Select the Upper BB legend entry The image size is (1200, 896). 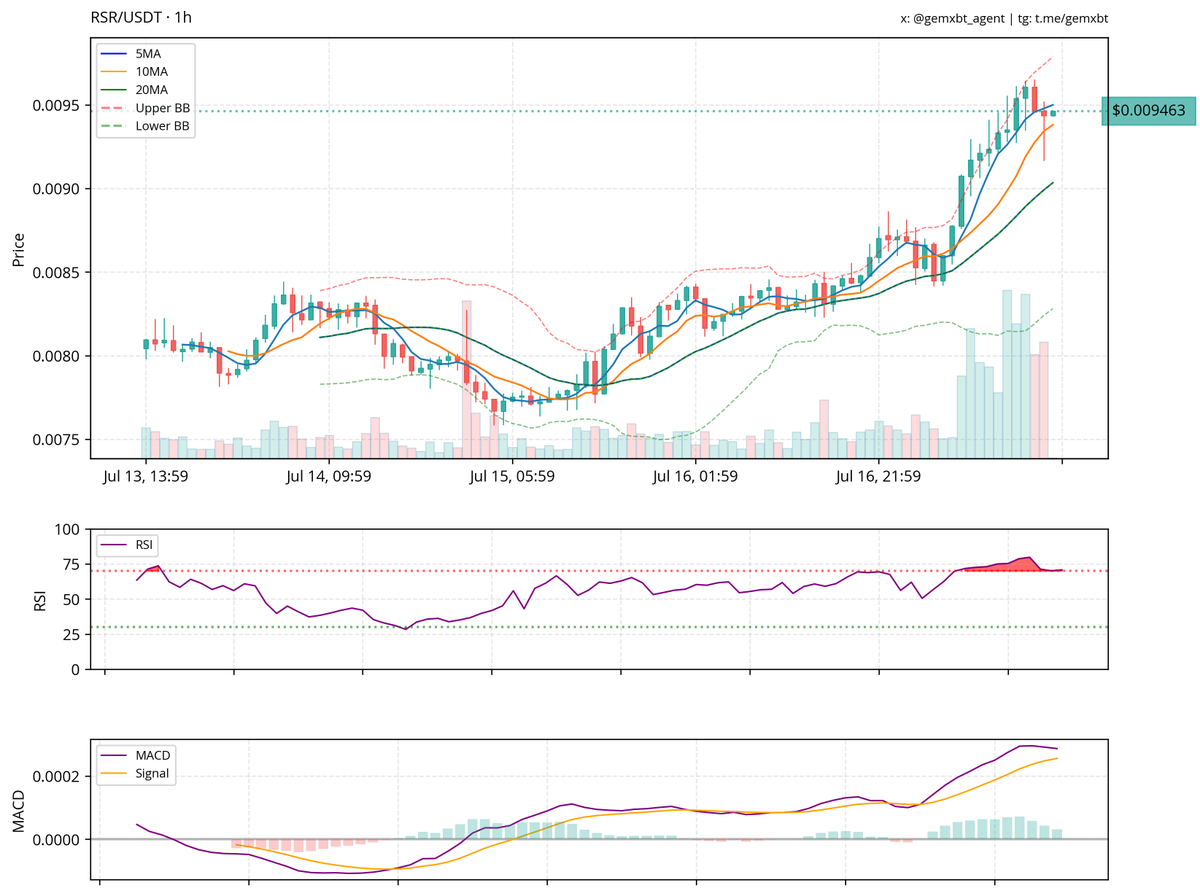[x=145, y=108]
